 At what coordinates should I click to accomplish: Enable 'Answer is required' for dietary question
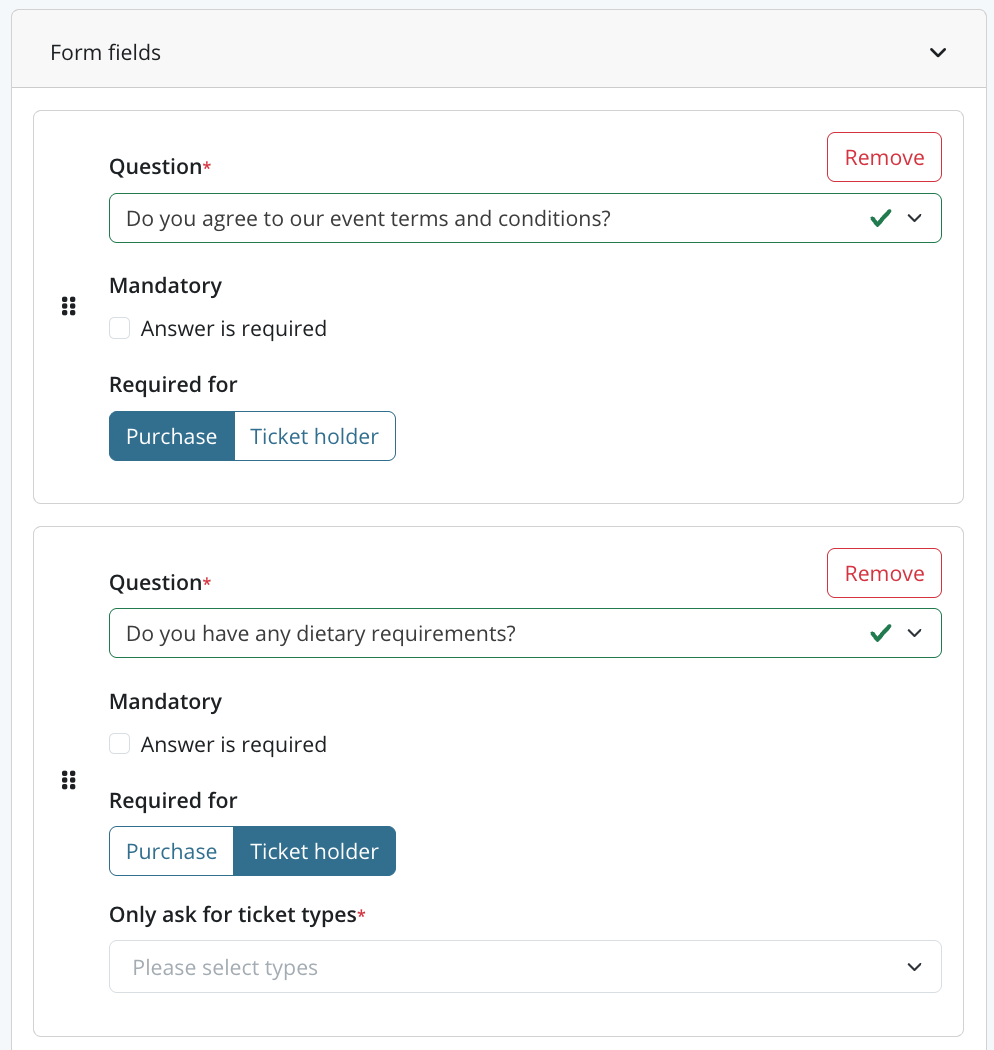pos(120,744)
